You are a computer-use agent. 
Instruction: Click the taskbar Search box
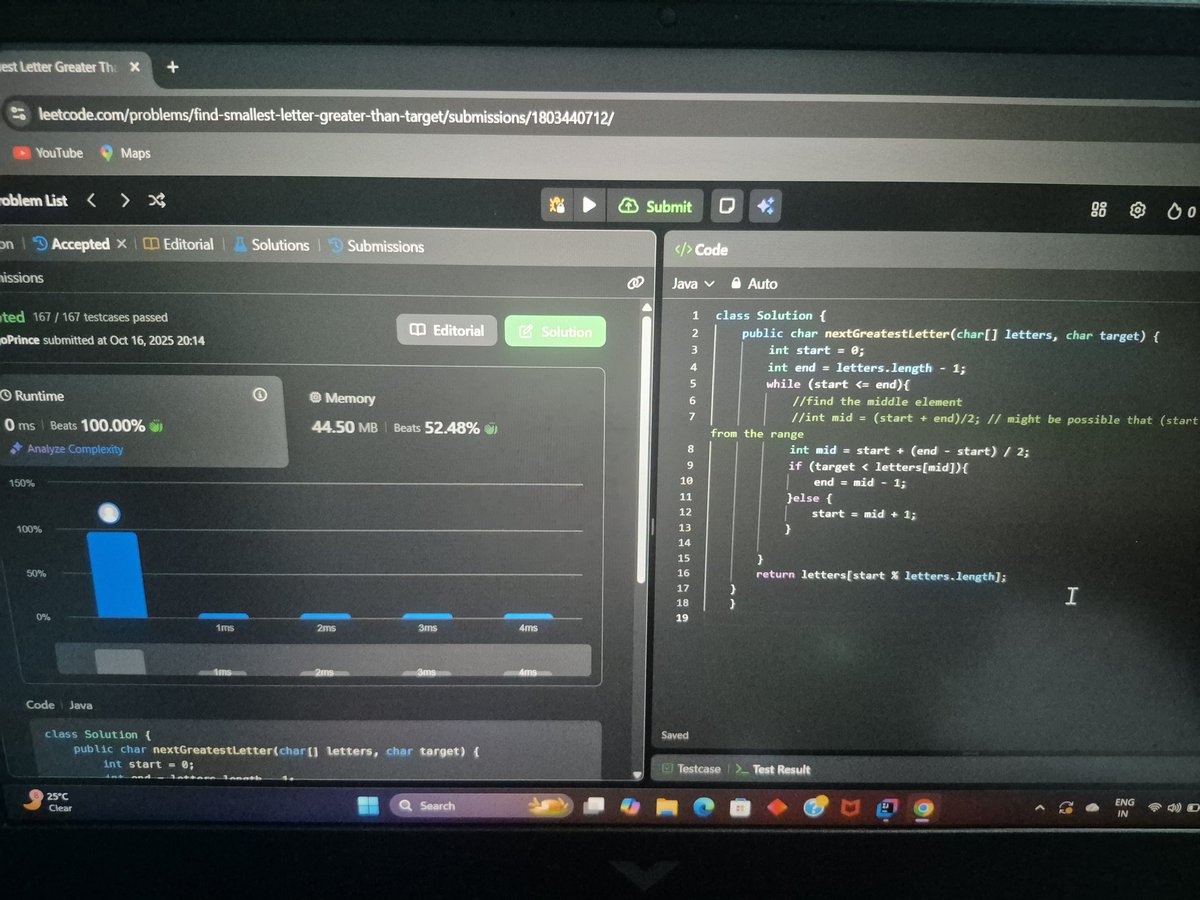(x=481, y=806)
